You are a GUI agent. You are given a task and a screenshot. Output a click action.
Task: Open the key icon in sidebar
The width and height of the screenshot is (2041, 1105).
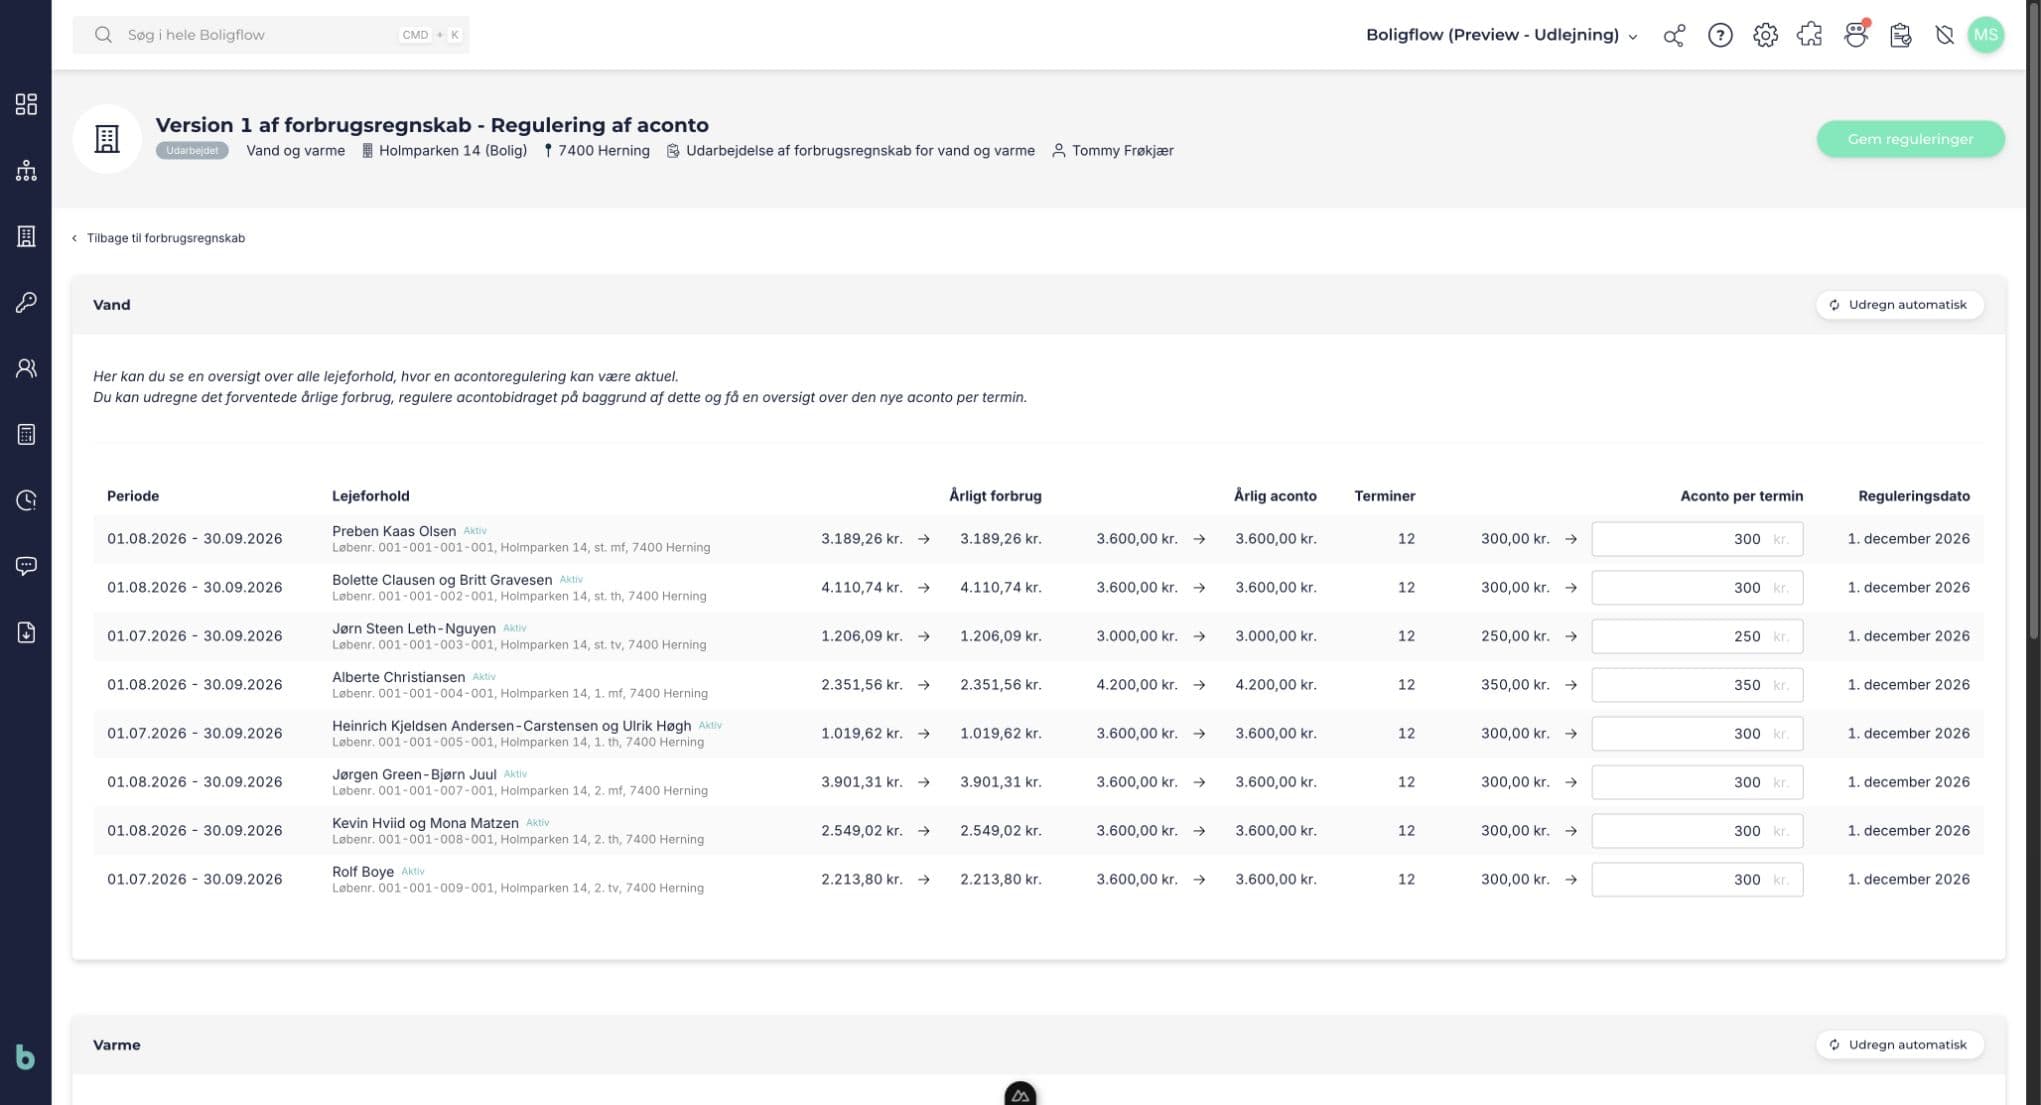(x=26, y=302)
